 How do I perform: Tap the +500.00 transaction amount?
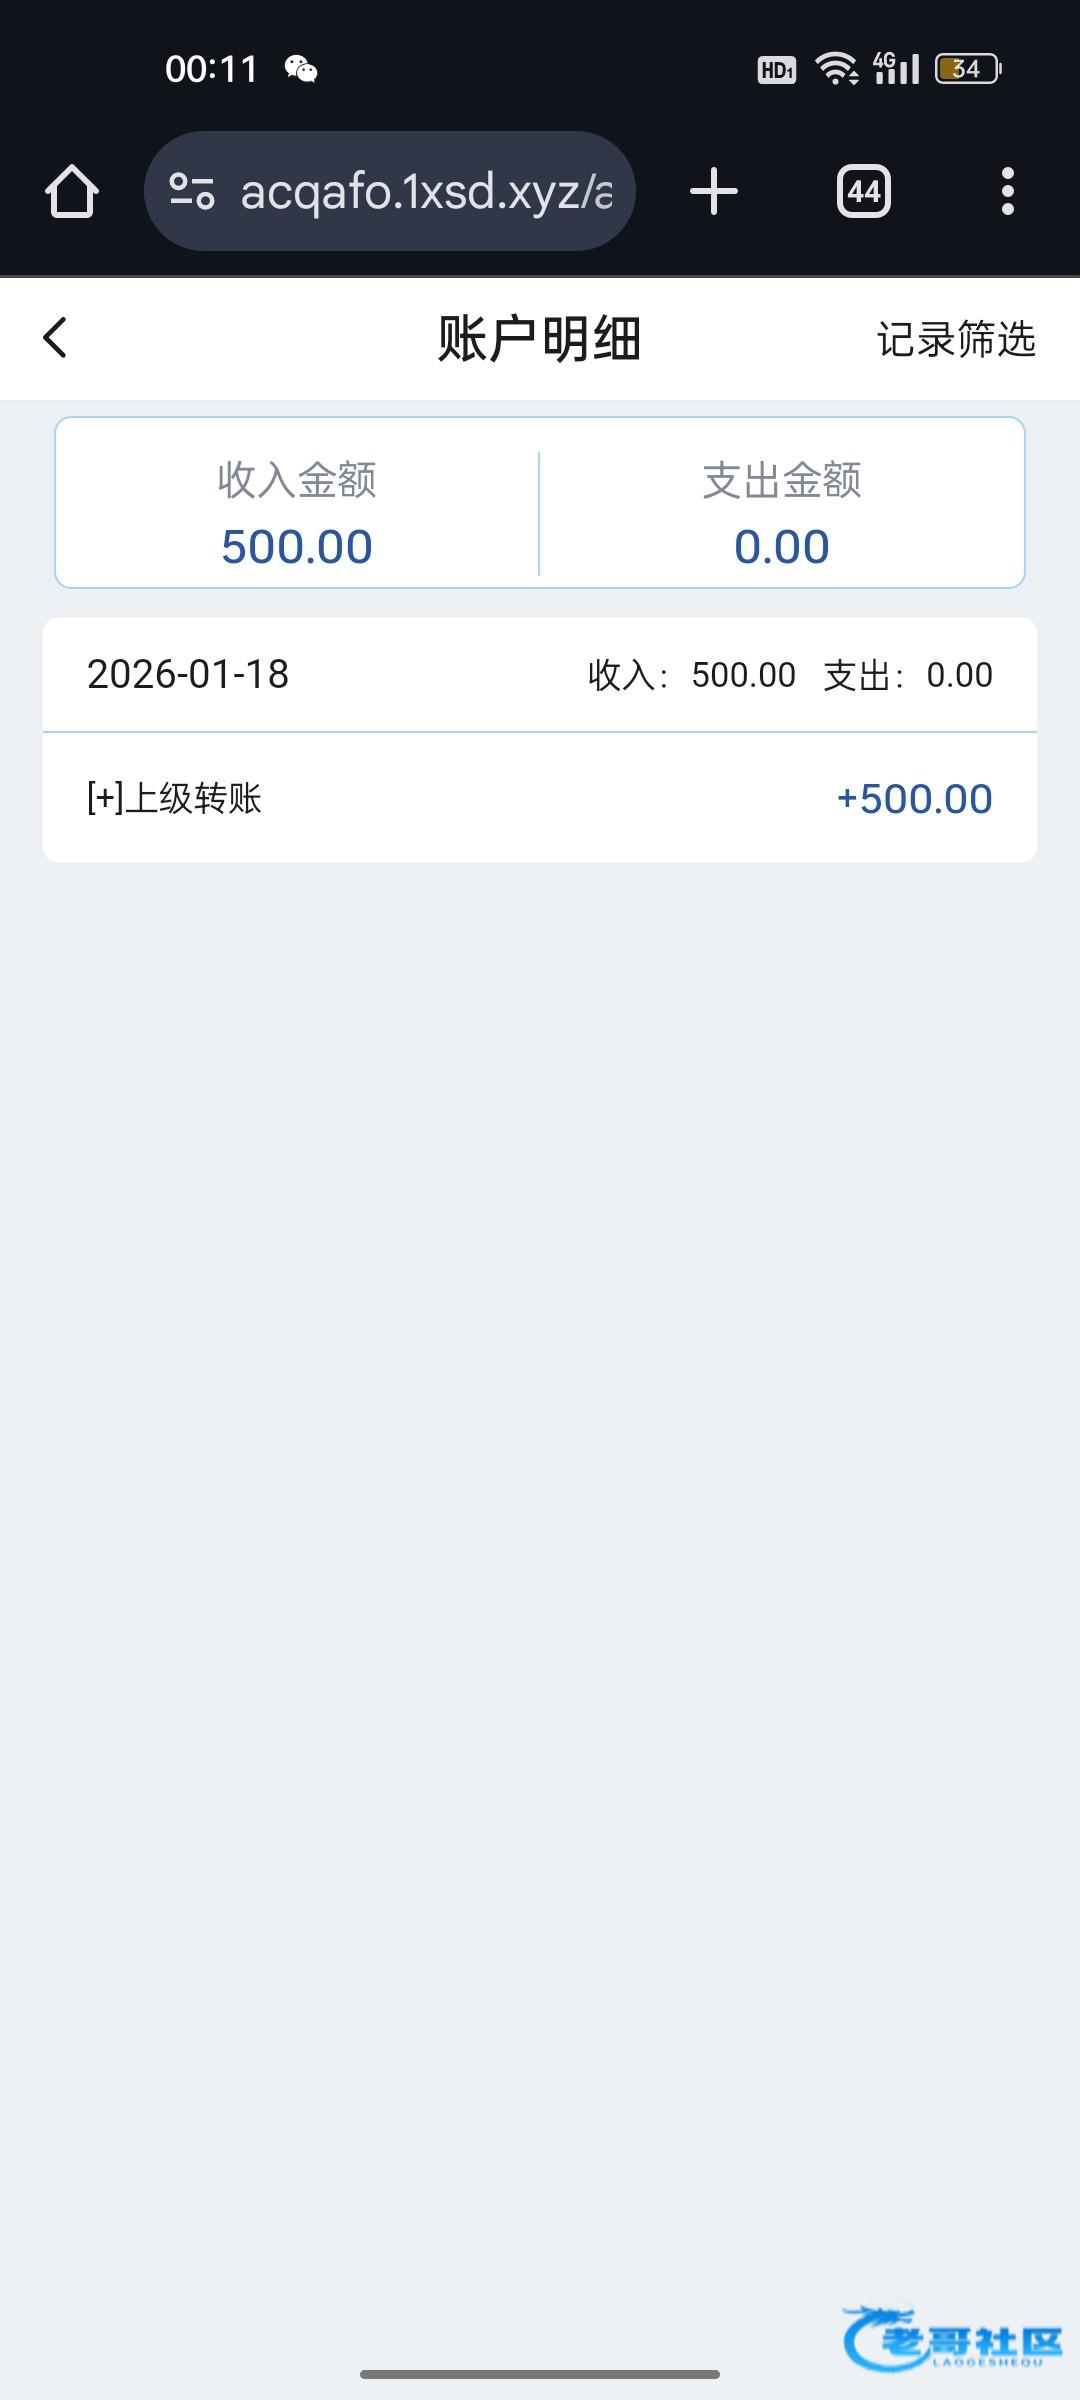point(914,798)
